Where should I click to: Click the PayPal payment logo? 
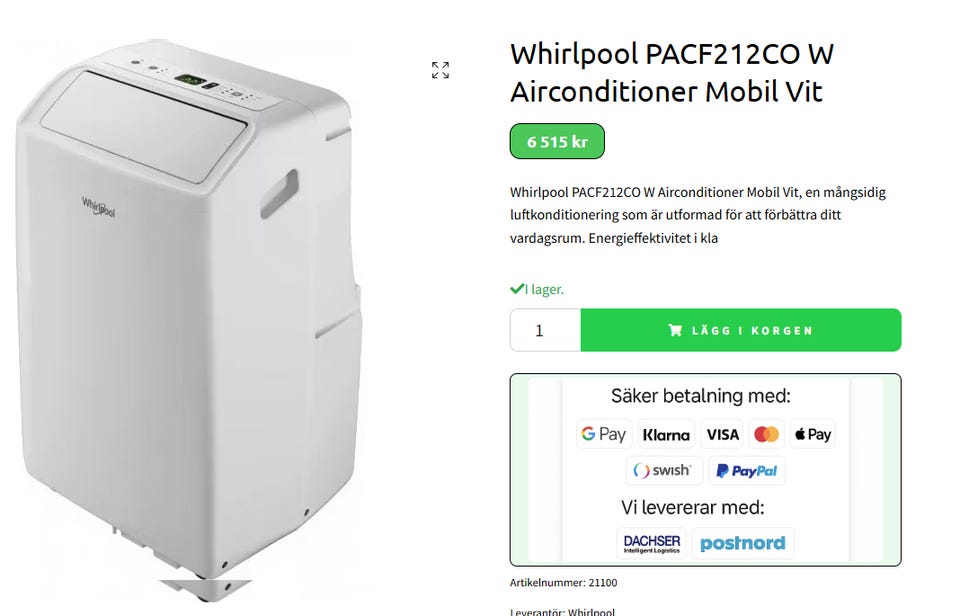(x=747, y=470)
